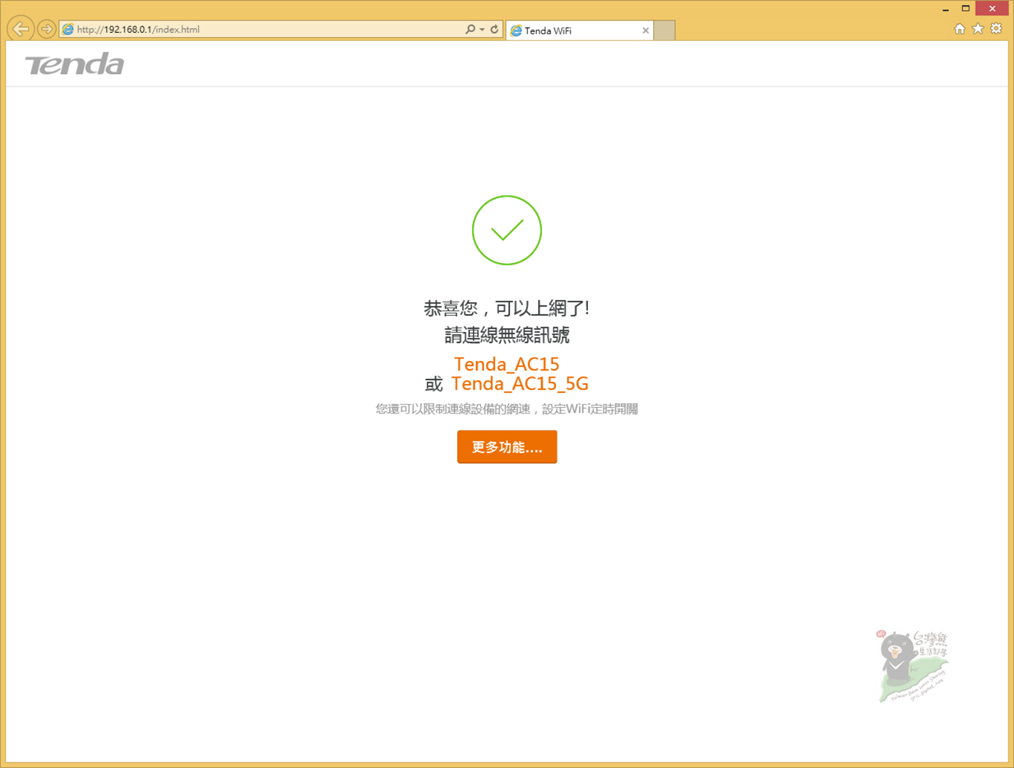Click the browser Forward arrow button
This screenshot has height=768, width=1014.
pos(46,29)
